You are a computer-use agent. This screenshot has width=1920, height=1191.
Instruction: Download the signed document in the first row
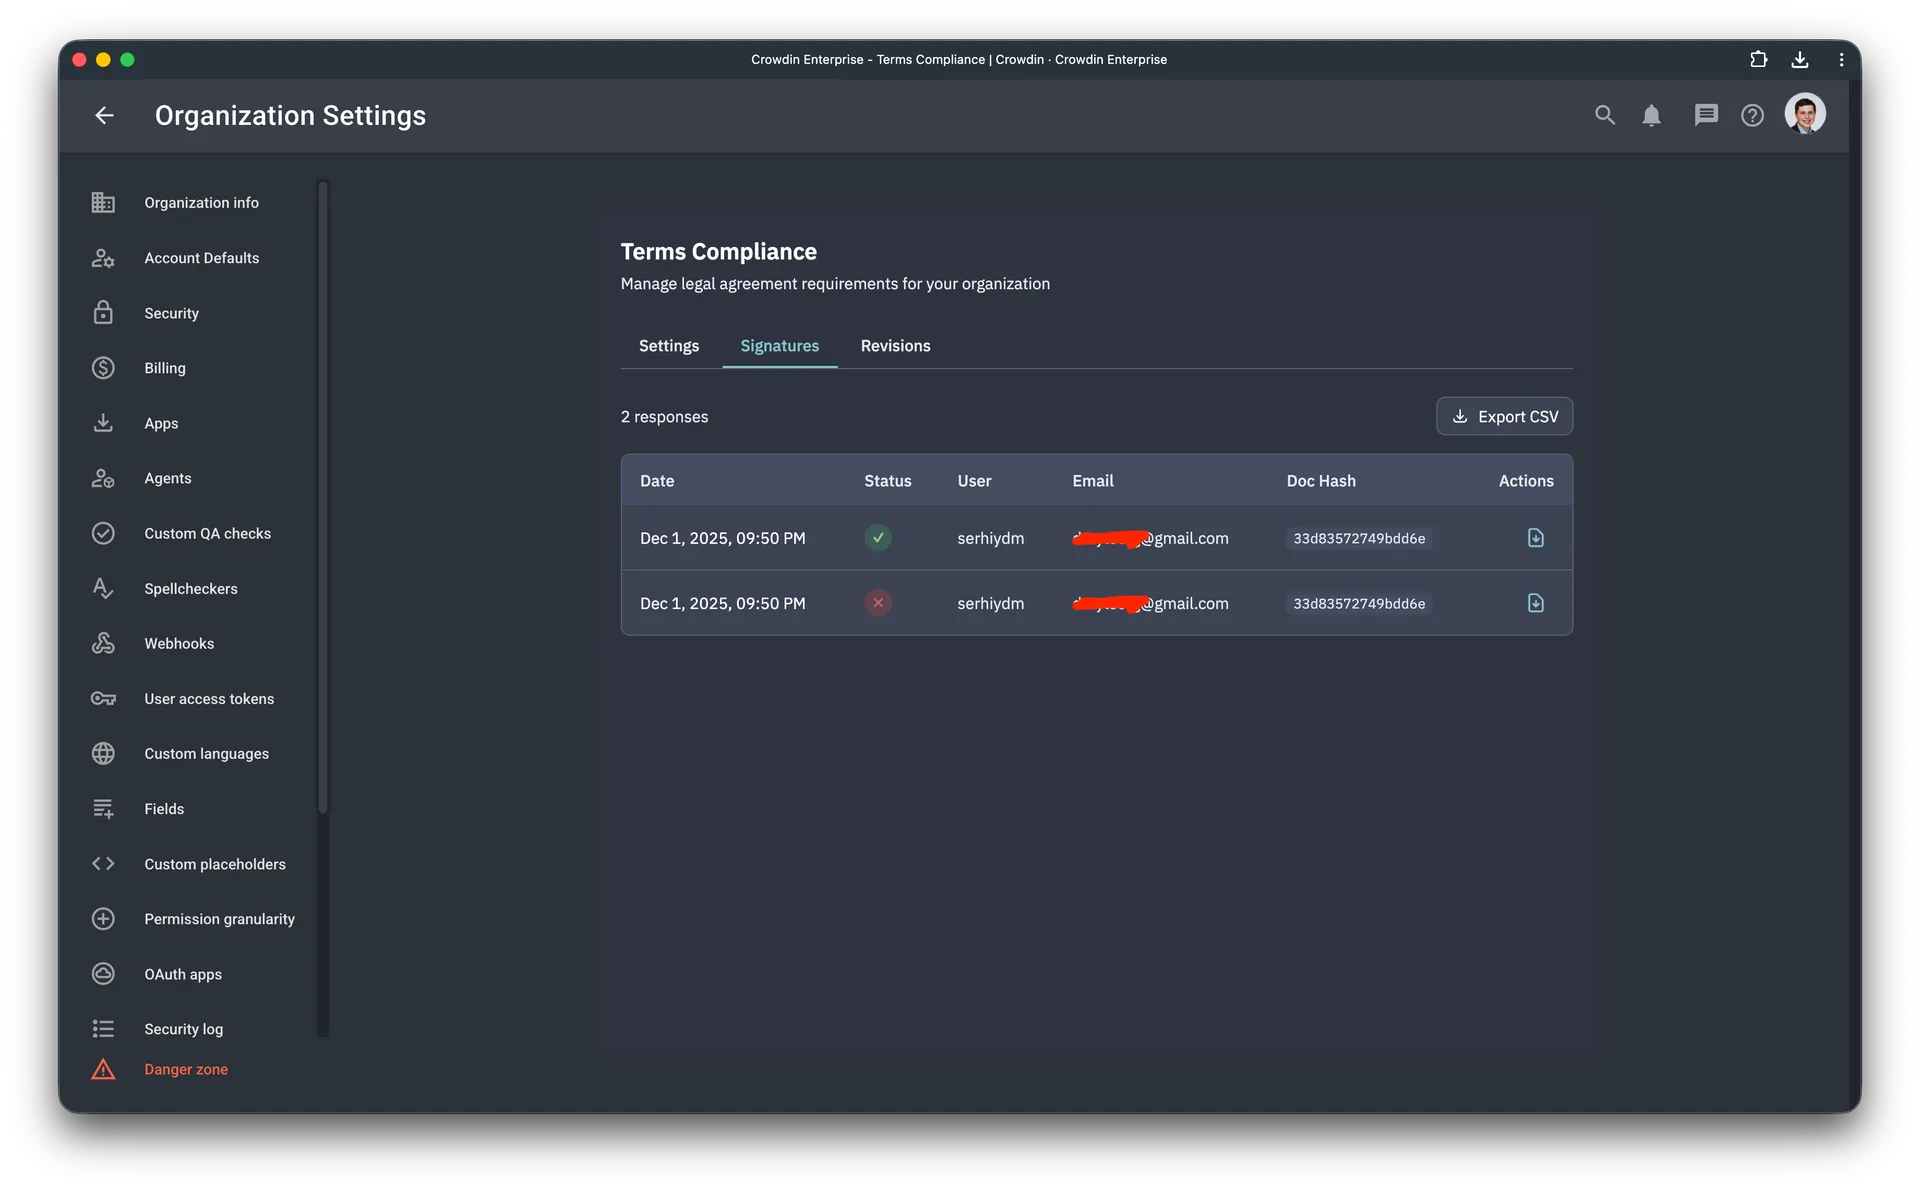[x=1535, y=538]
